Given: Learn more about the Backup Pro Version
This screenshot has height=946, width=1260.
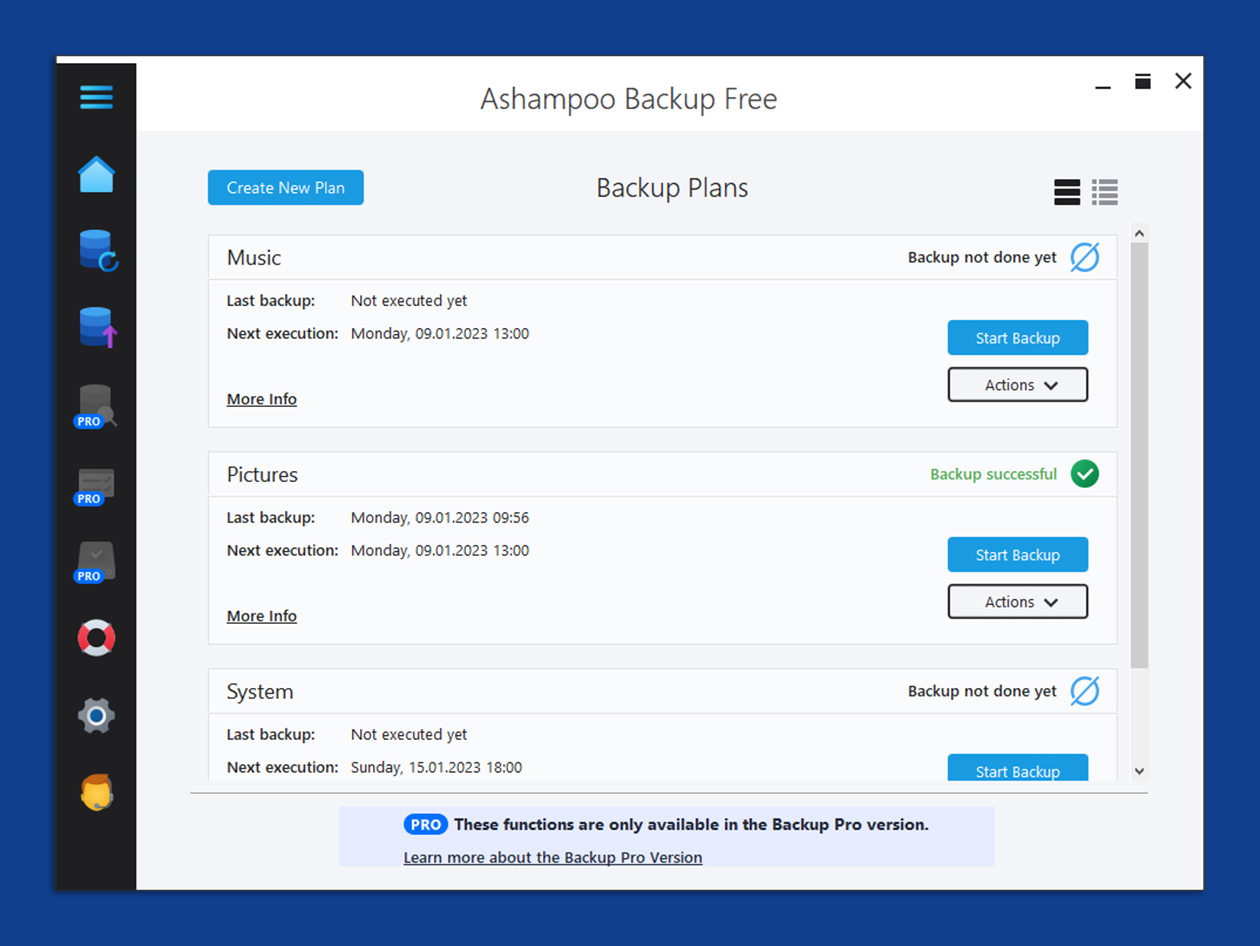Looking at the screenshot, I should click(552, 857).
